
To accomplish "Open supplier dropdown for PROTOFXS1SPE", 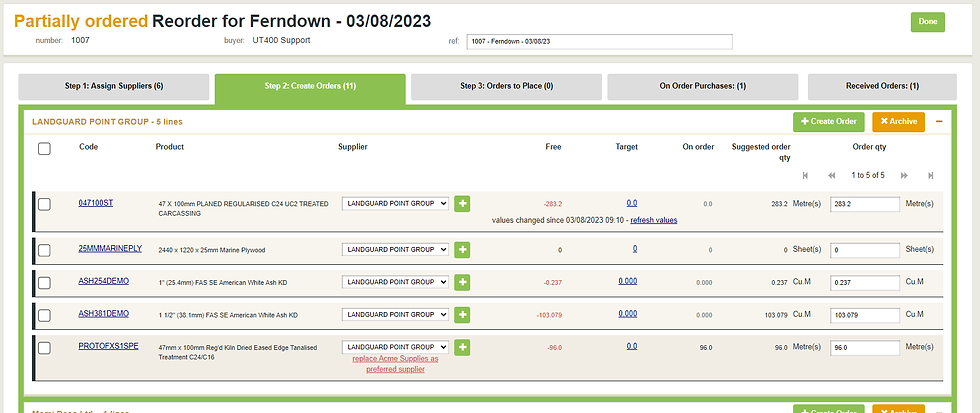I will [395, 347].
